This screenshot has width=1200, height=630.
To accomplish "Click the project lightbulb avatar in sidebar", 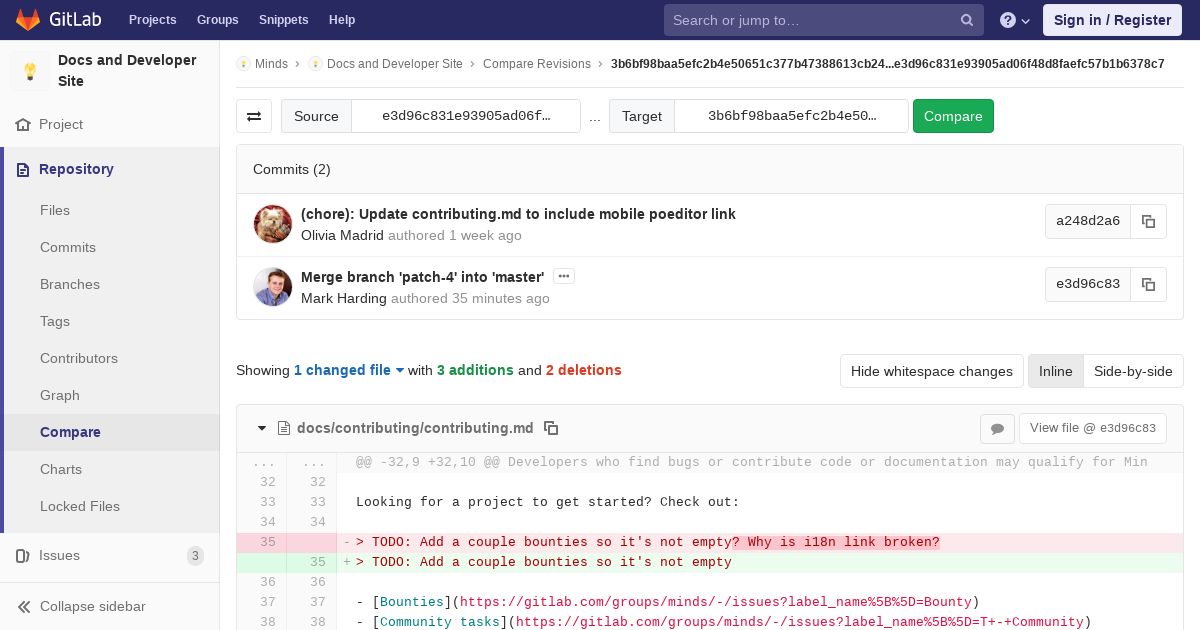I will point(30,71).
